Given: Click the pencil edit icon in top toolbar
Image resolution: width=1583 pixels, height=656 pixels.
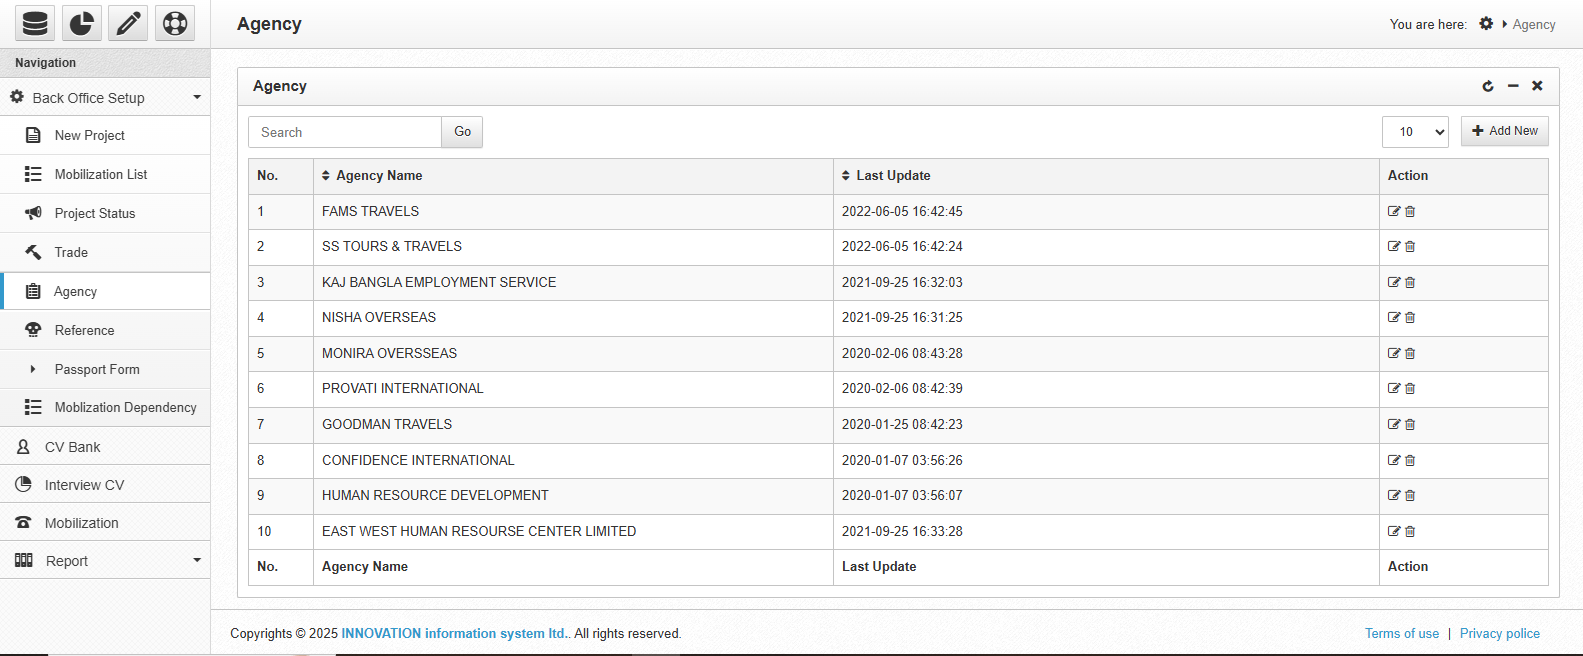Looking at the screenshot, I should pos(128,23).
